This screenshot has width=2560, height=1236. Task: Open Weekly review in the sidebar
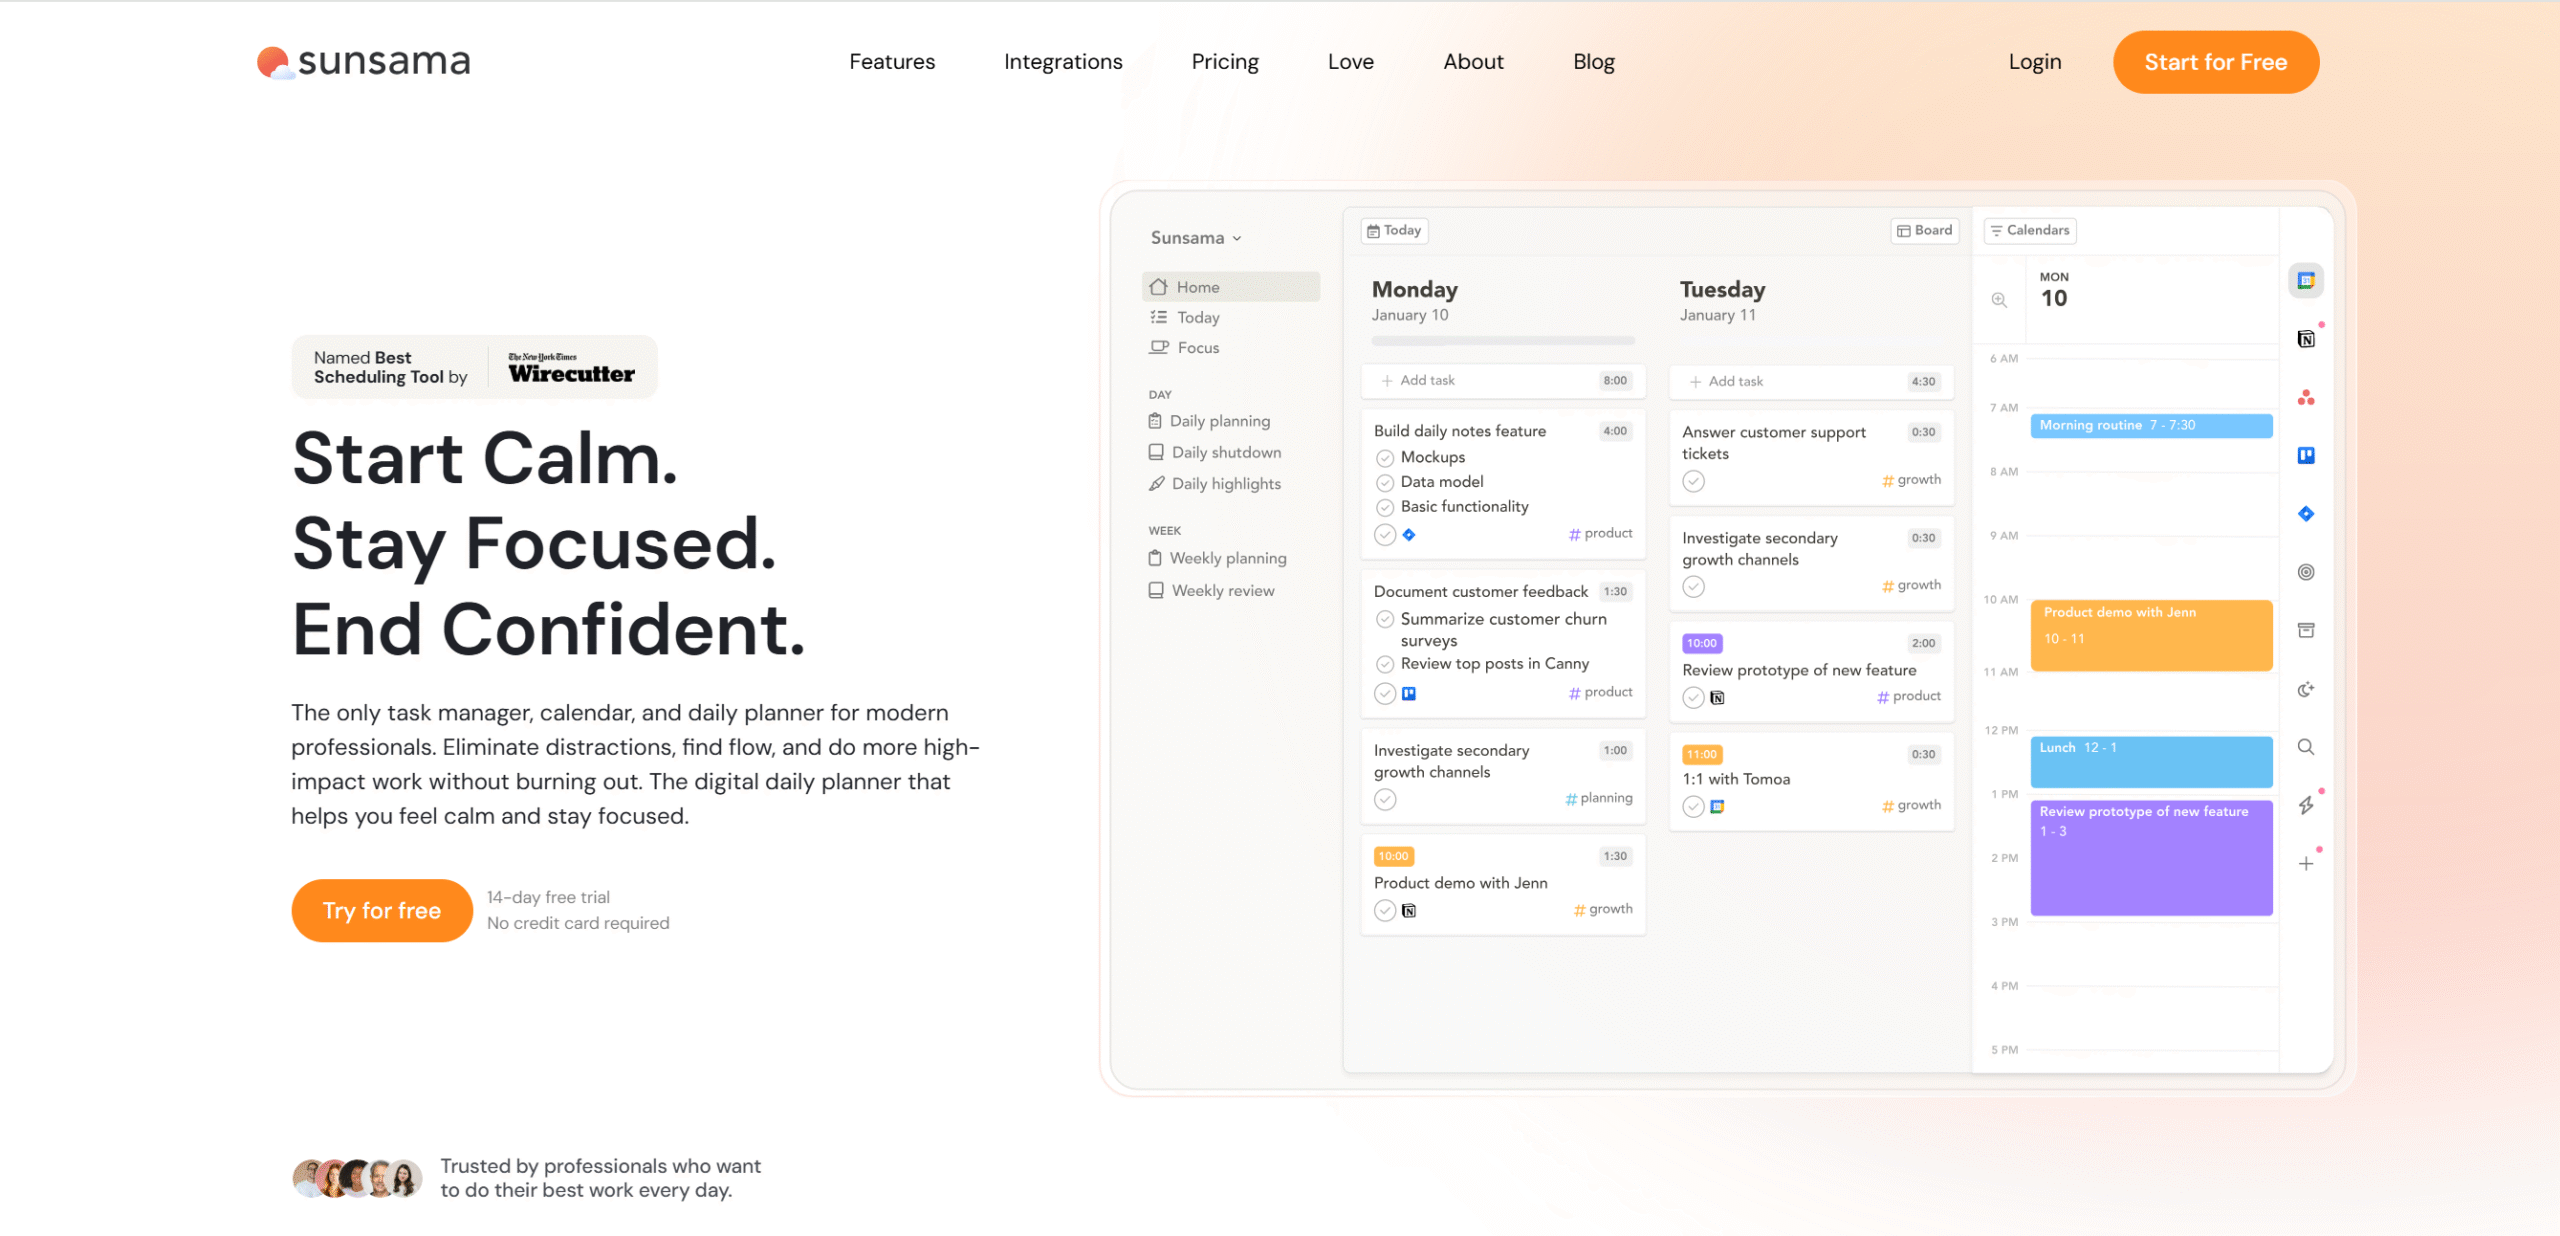point(1212,591)
